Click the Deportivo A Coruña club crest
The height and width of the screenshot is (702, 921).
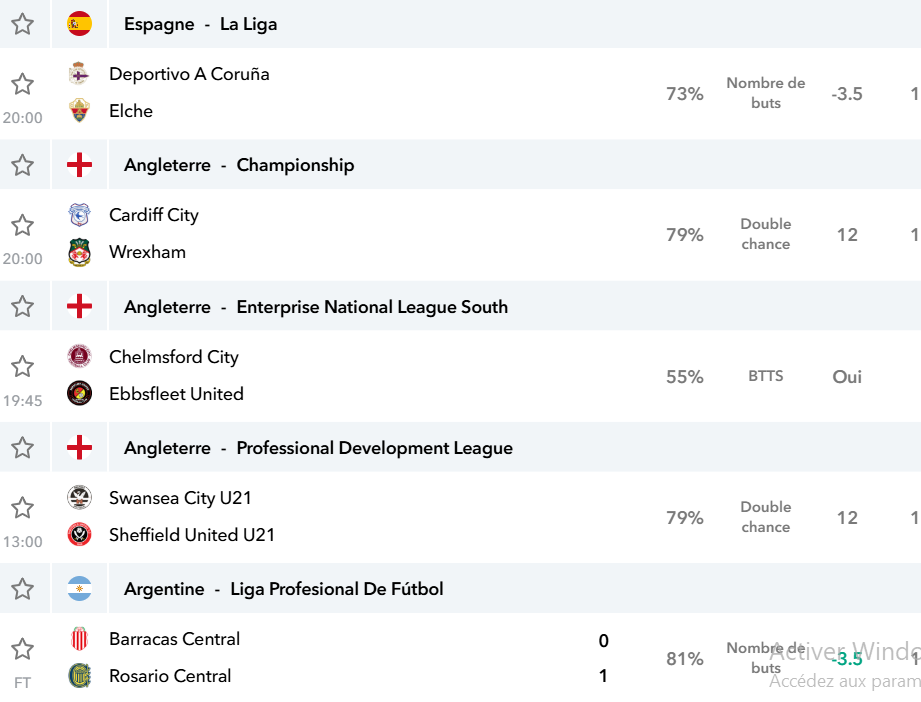[x=79, y=73]
